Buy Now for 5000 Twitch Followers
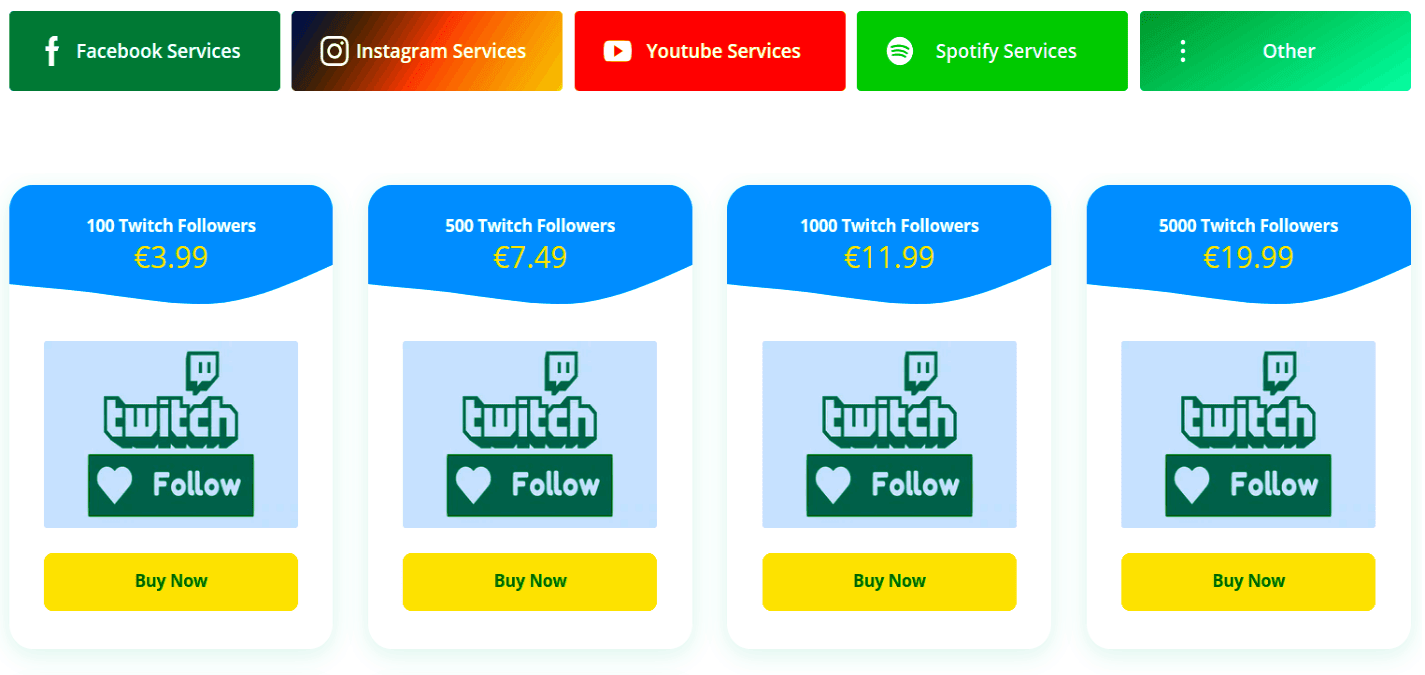The image size is (1425, 675). click(1248, 581)
